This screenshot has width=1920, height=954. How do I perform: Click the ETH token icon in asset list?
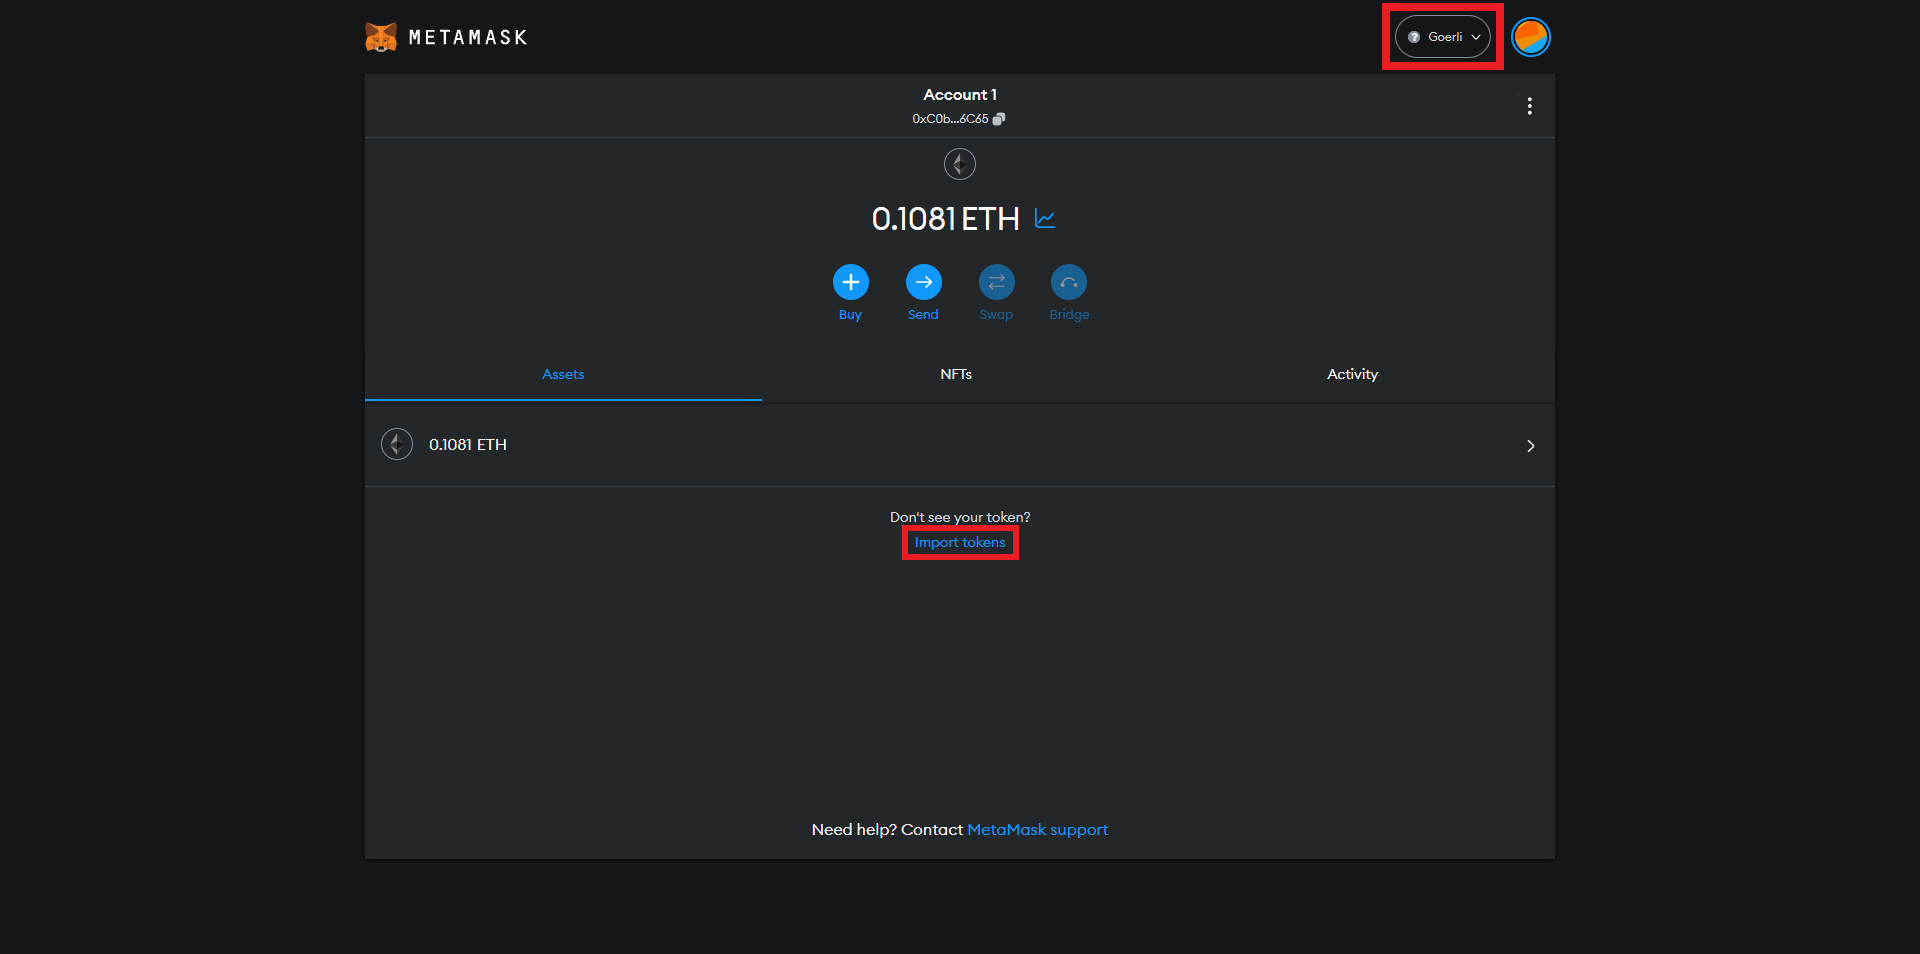click(x=397, y=444)
